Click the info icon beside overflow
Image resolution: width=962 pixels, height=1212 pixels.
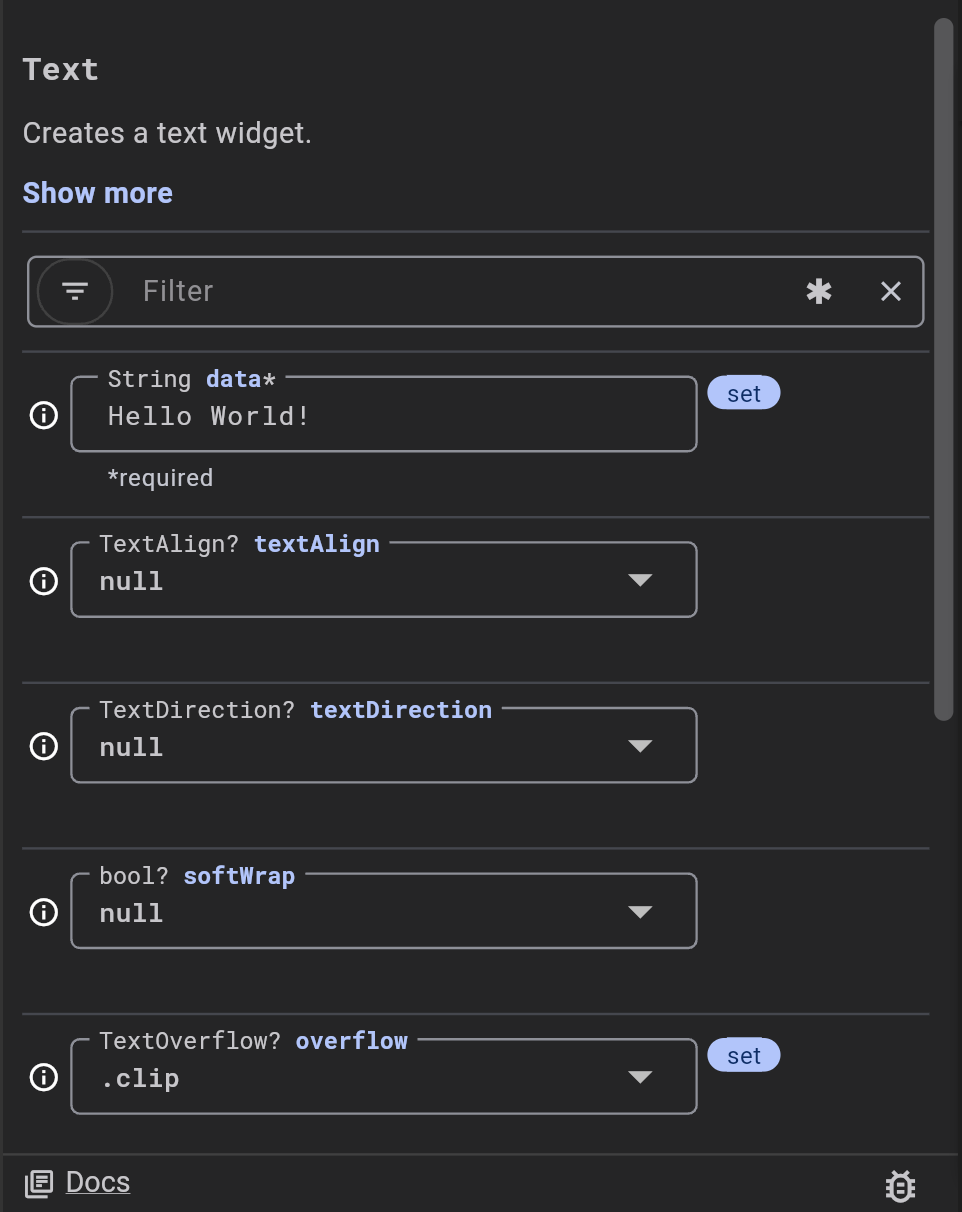43,1077
